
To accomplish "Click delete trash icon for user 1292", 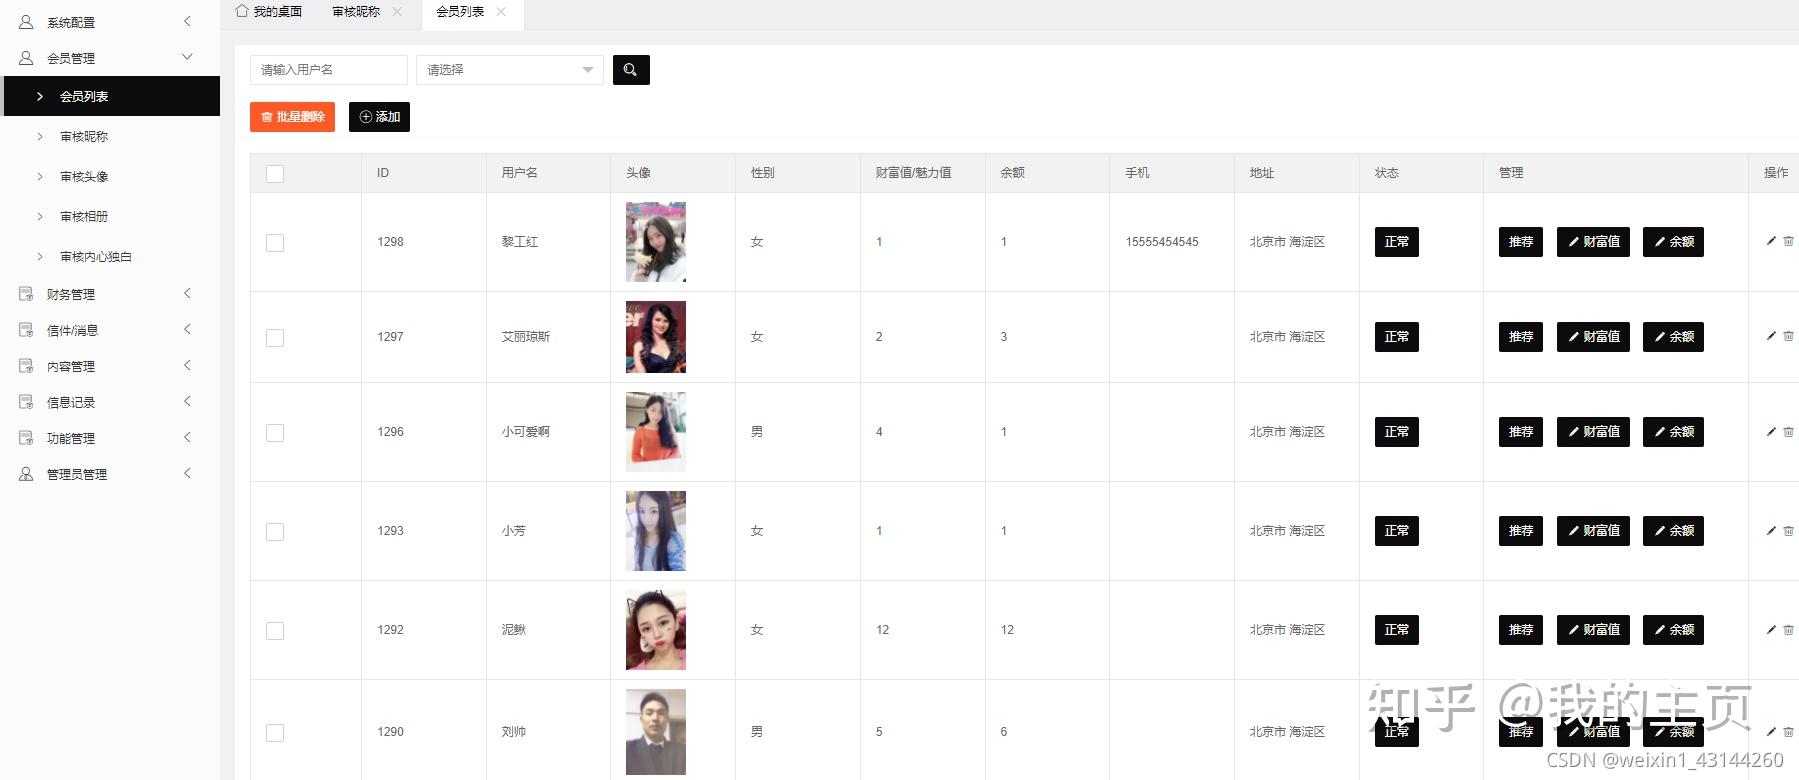I will [1788, 629].
